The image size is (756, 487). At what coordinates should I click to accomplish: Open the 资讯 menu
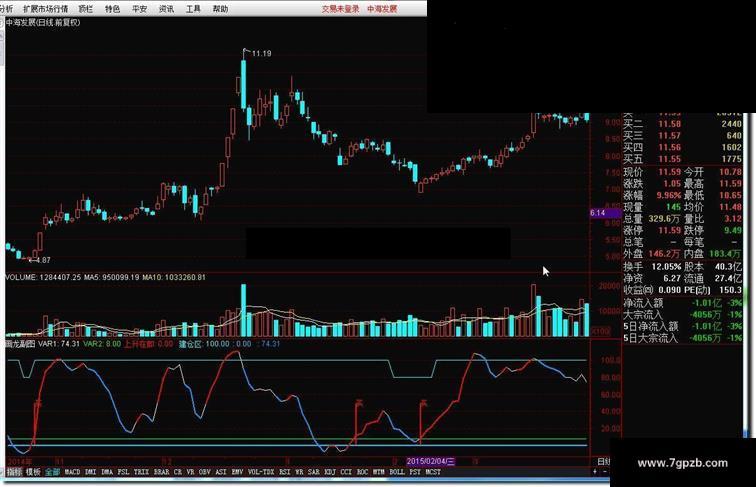pos(166,9)
